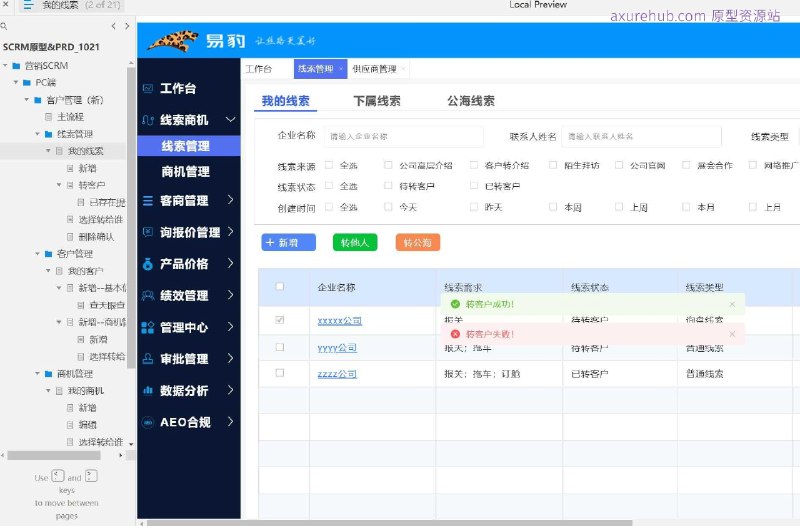This screenshot has height=526, width=800.
Task: Click the 审批管理 stamp icon
Action: (x=148, y=359)
